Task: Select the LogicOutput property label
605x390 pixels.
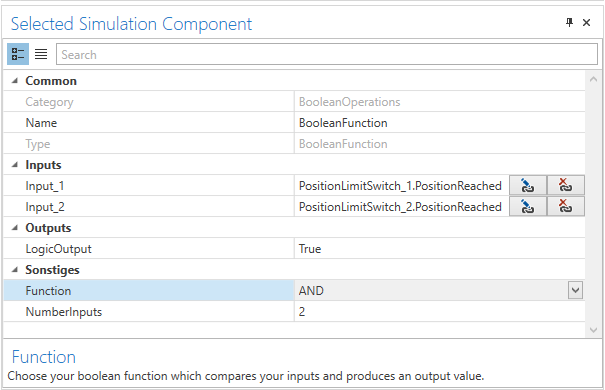Action: pos(59,249)
